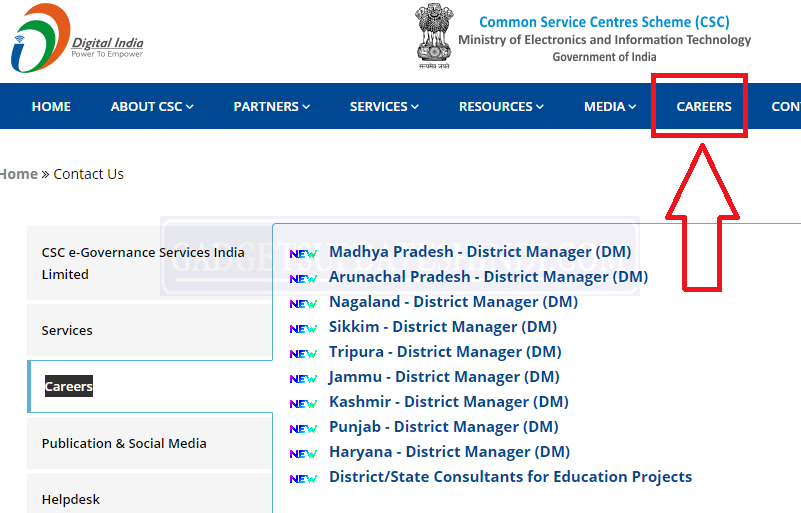This screenshot has width=801, height=513.
Task: Go to HOME in navigation bar
Action: 51,106
